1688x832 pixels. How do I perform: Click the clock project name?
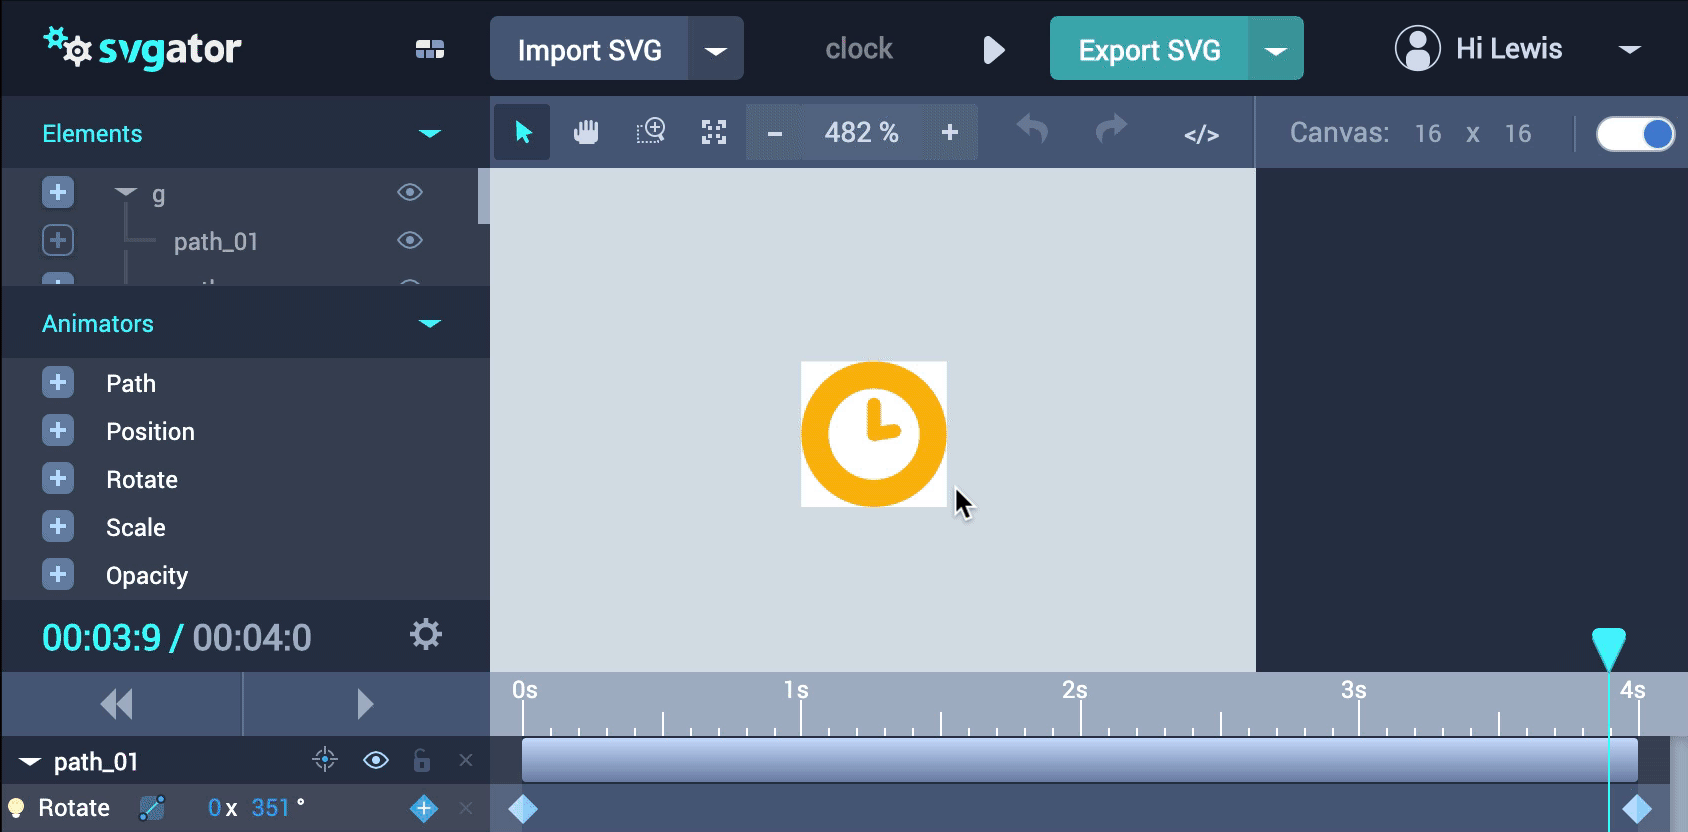pos(859,48)
